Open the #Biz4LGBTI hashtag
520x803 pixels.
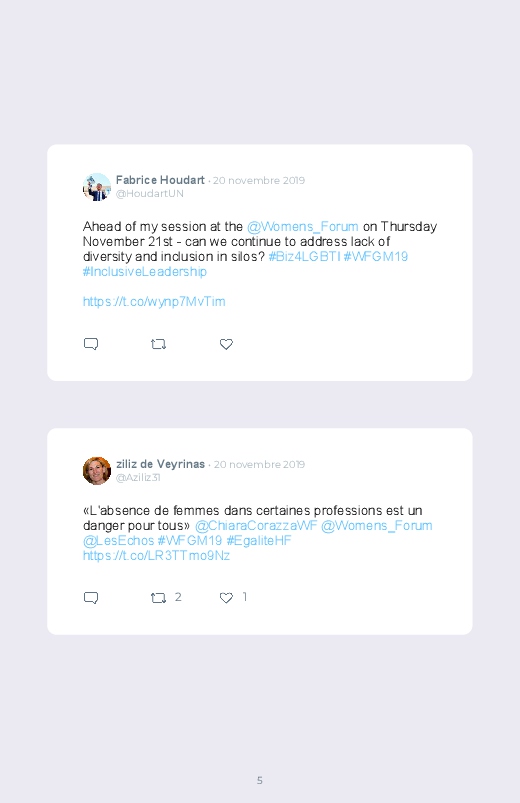(304, 257)
